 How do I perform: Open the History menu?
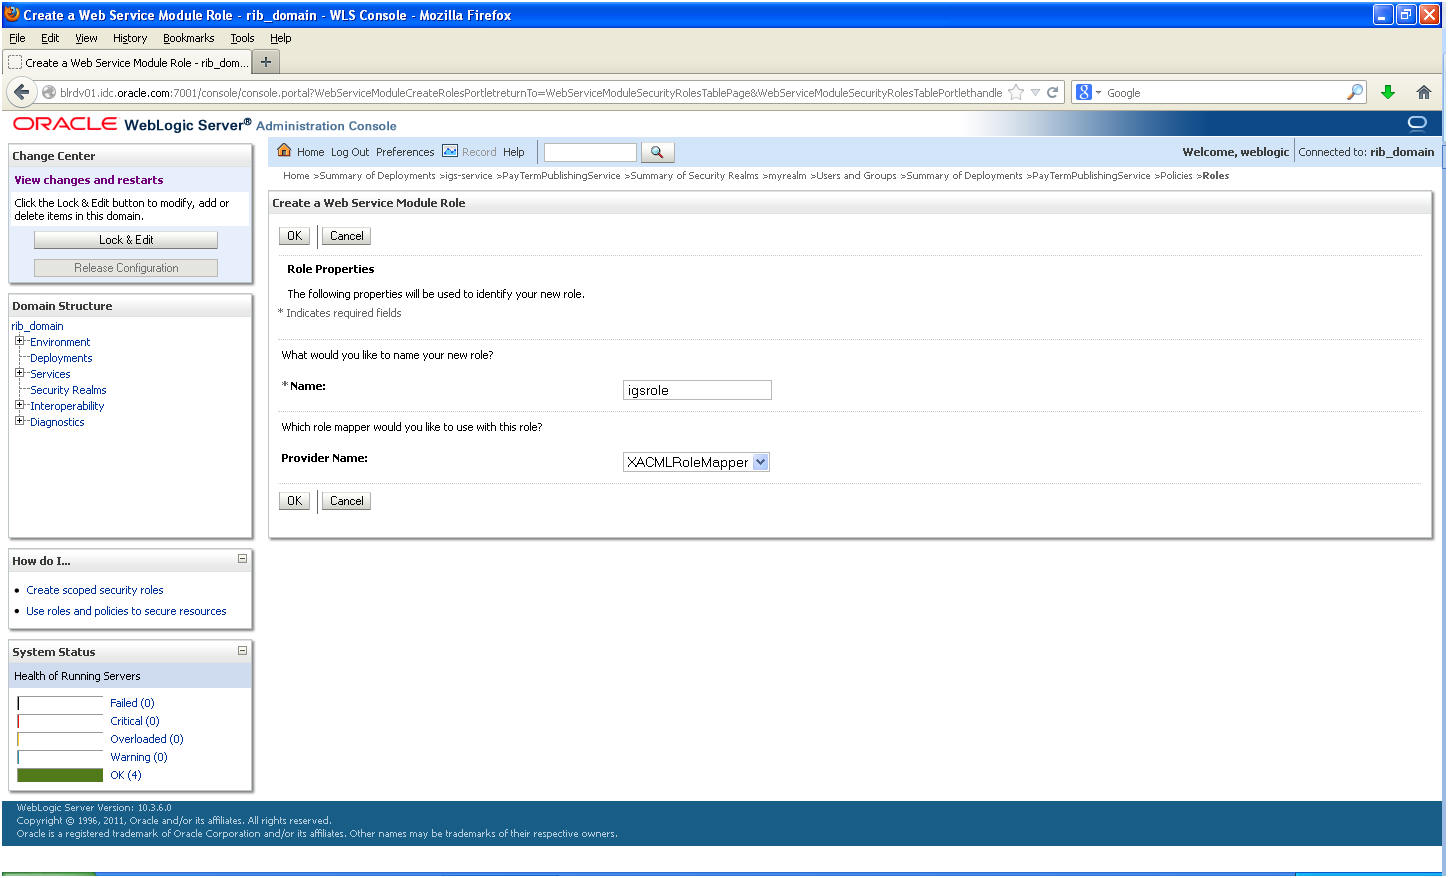[130, 38]
